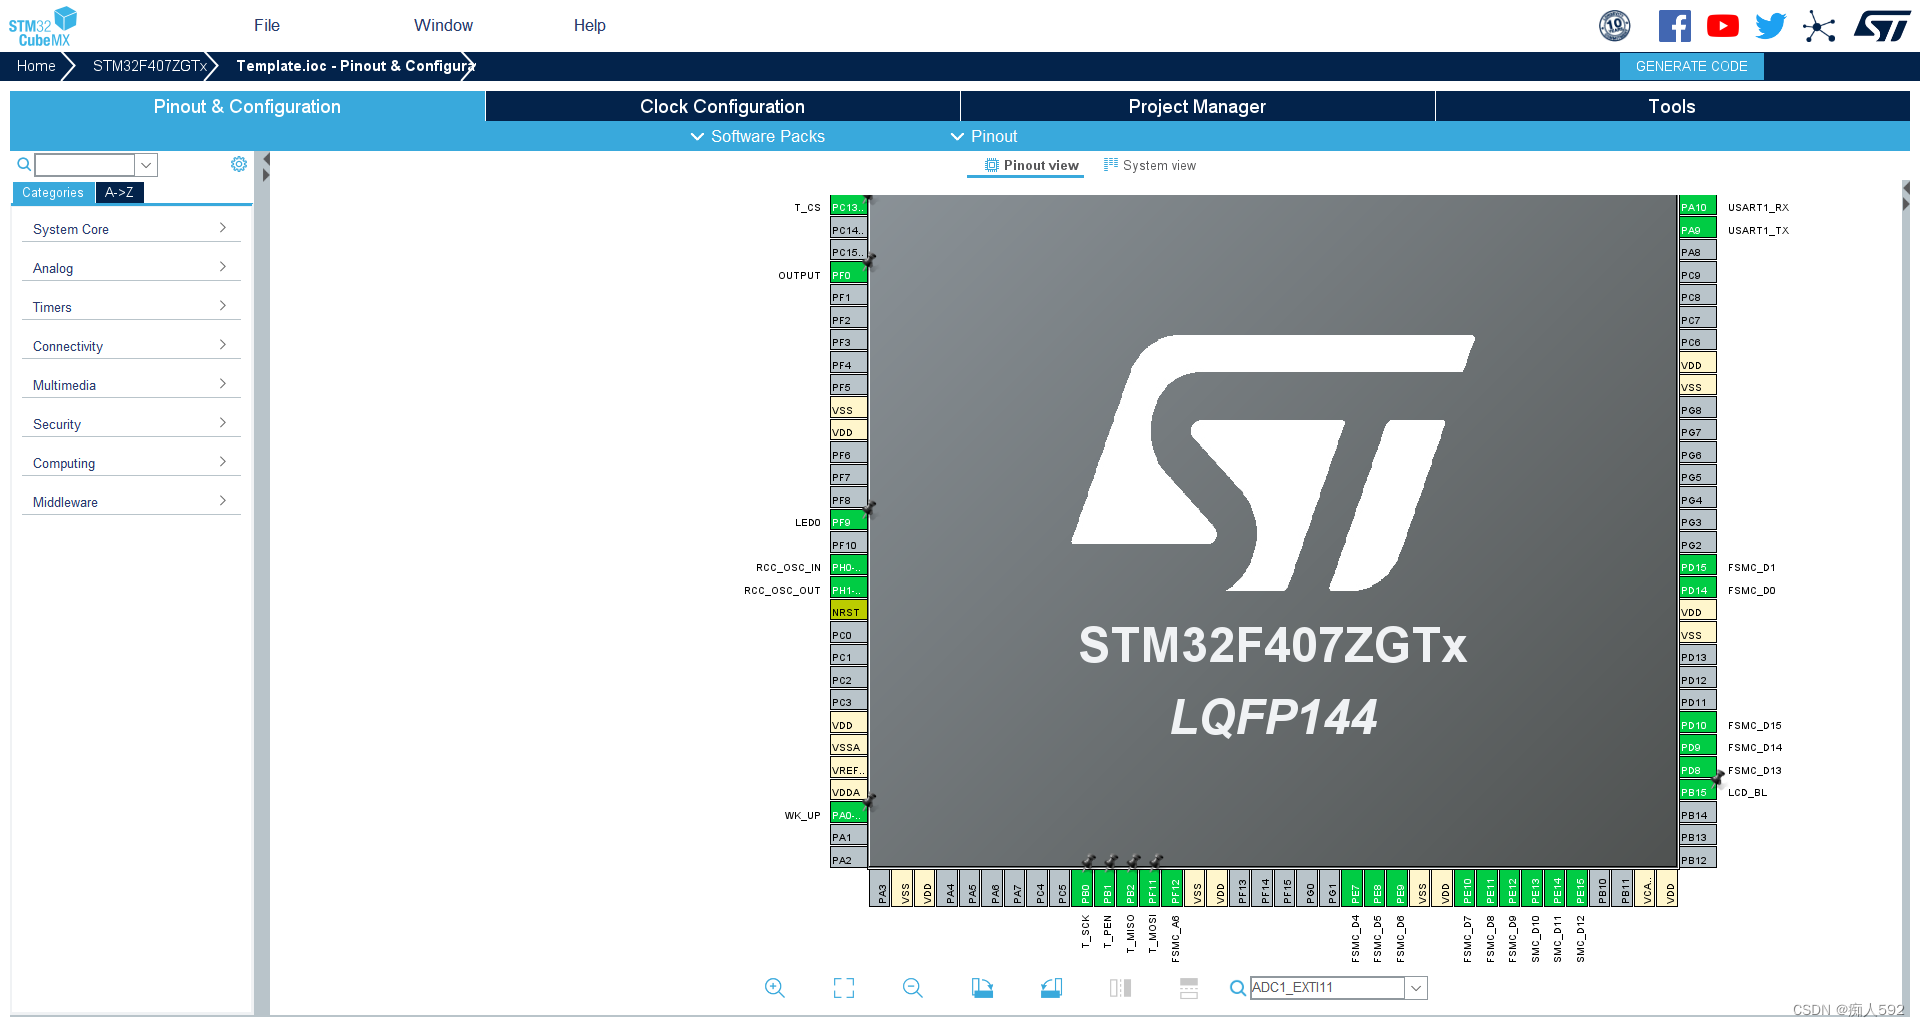This screenshot has height=1027, width=1920.
Task: Select the green PD14 pin (FSMC_D0)
Action: click(x=1698, y=590)
